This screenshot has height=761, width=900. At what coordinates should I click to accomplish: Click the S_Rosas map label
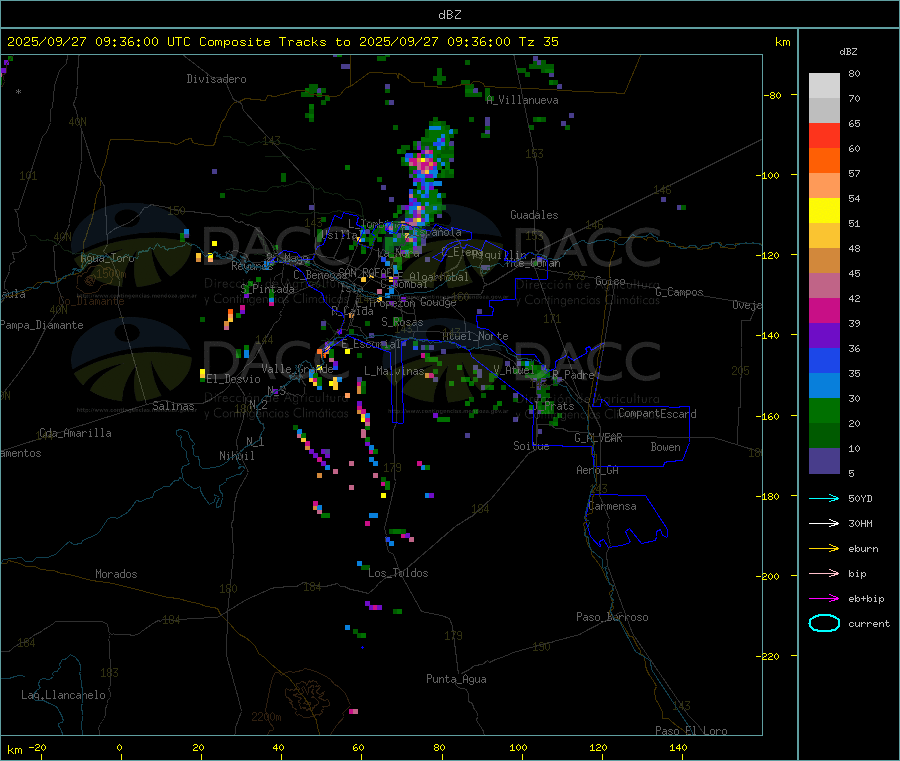tap(402, 322)
